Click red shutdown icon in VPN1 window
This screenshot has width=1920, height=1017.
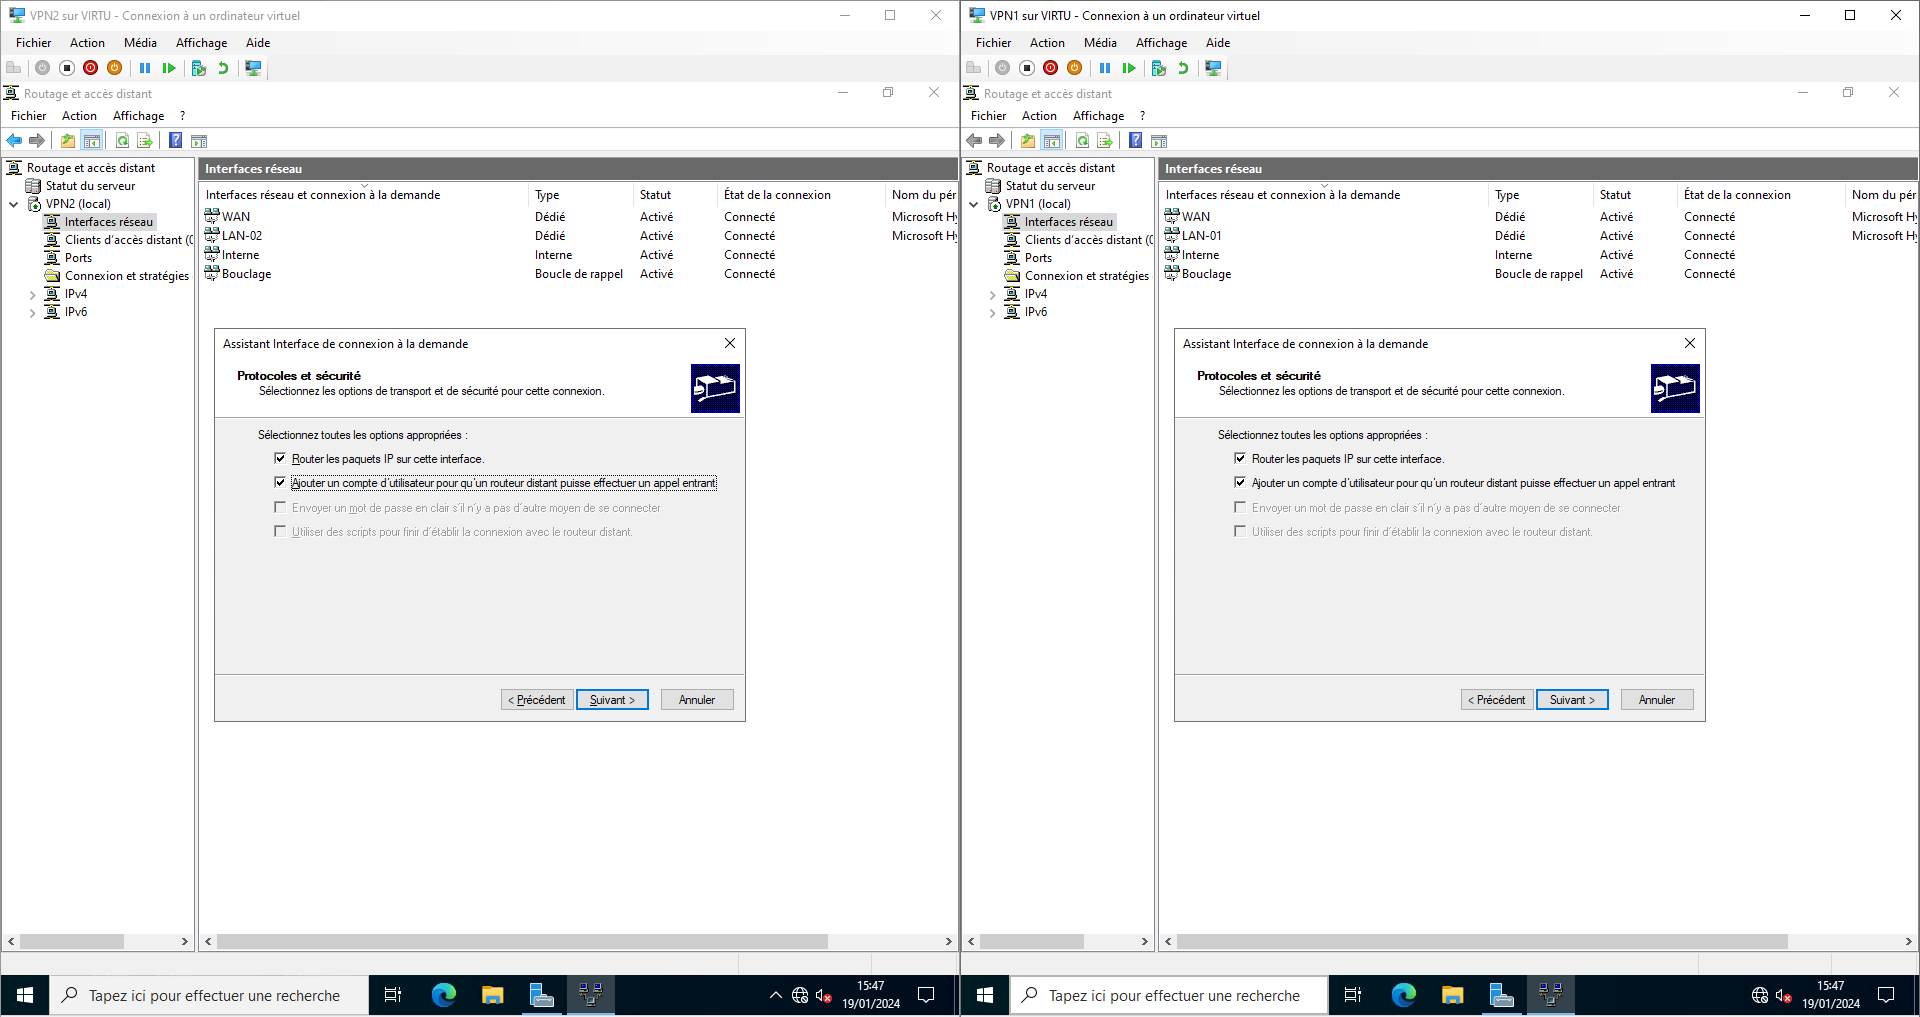coord(1050,68)
